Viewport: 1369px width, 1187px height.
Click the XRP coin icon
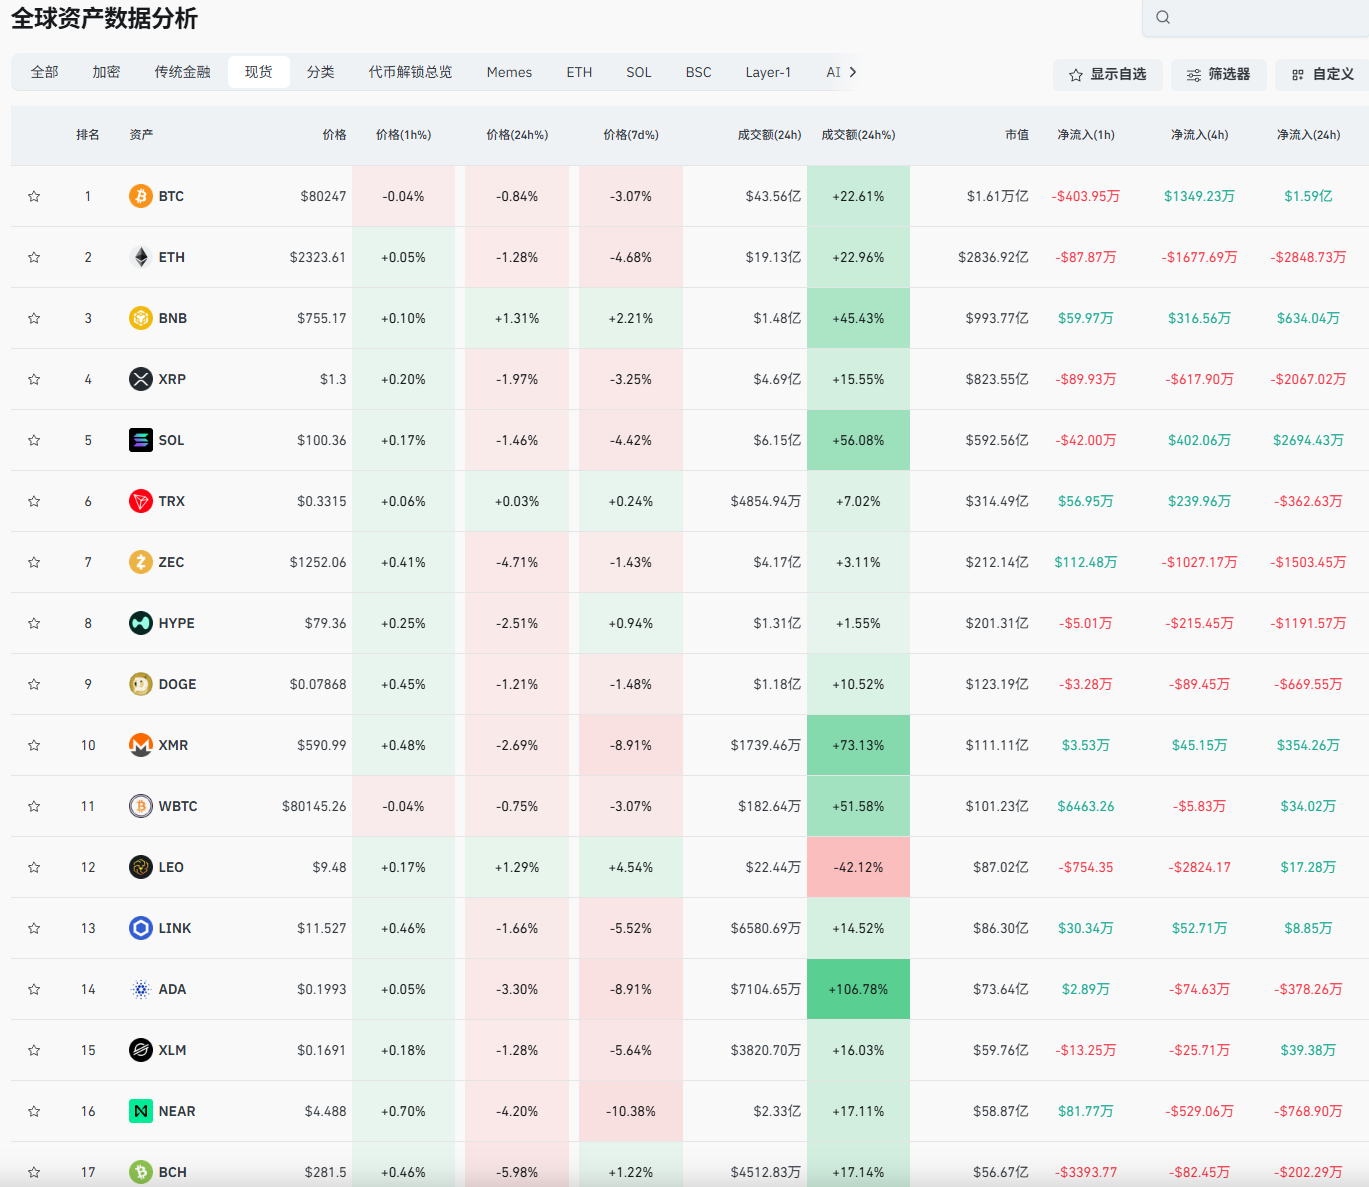point(141,379)
